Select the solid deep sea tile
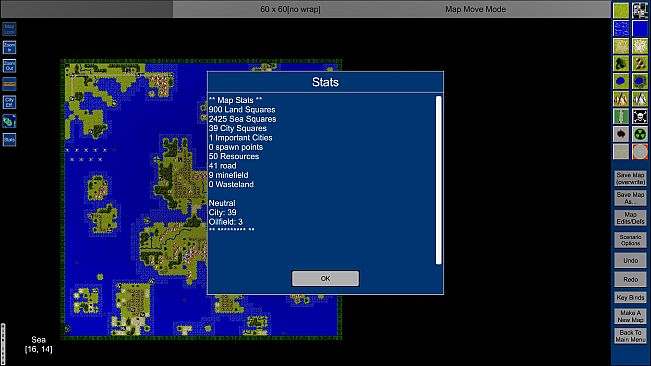 point(640,28)
